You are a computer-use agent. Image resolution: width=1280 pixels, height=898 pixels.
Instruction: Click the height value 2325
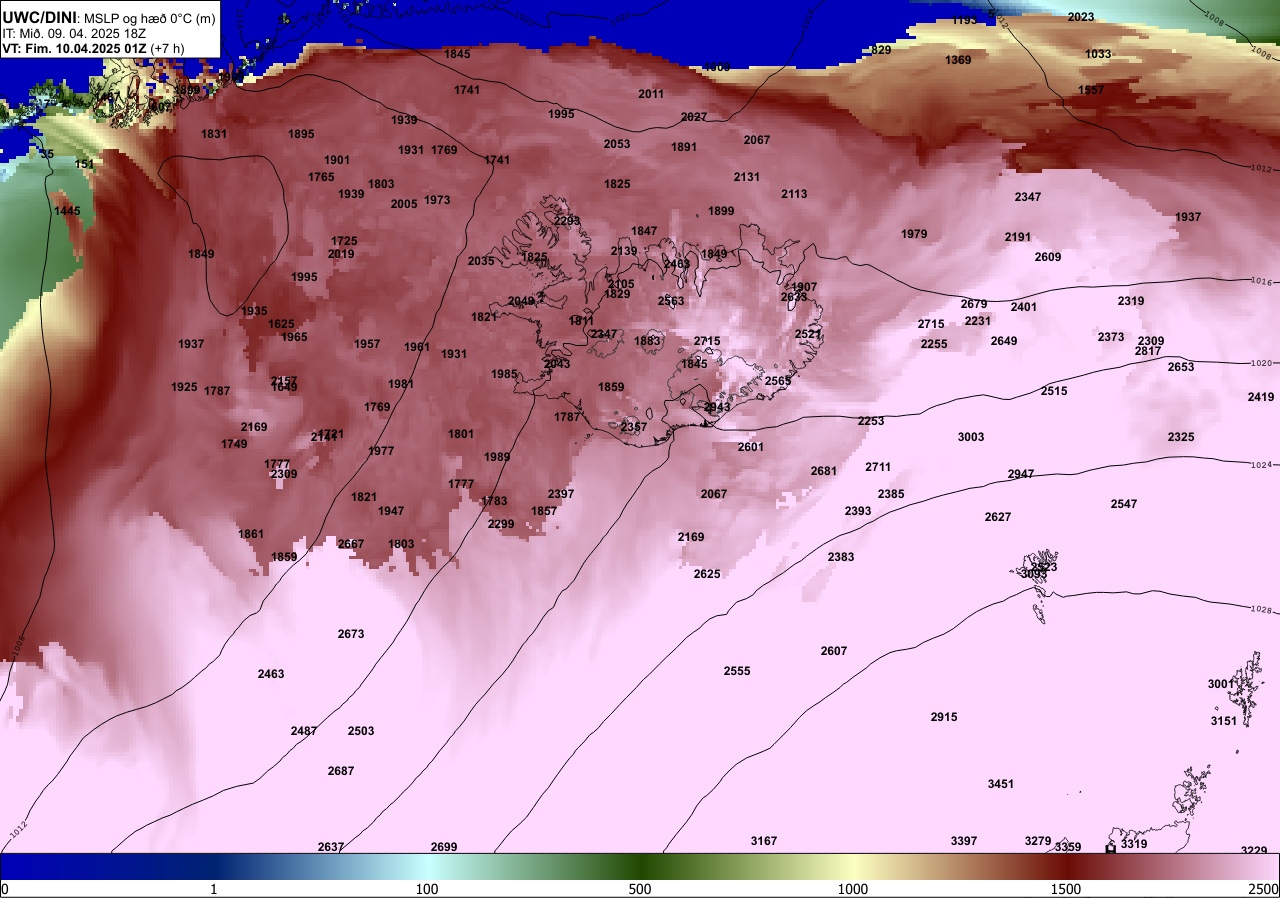coord(1181,437)
